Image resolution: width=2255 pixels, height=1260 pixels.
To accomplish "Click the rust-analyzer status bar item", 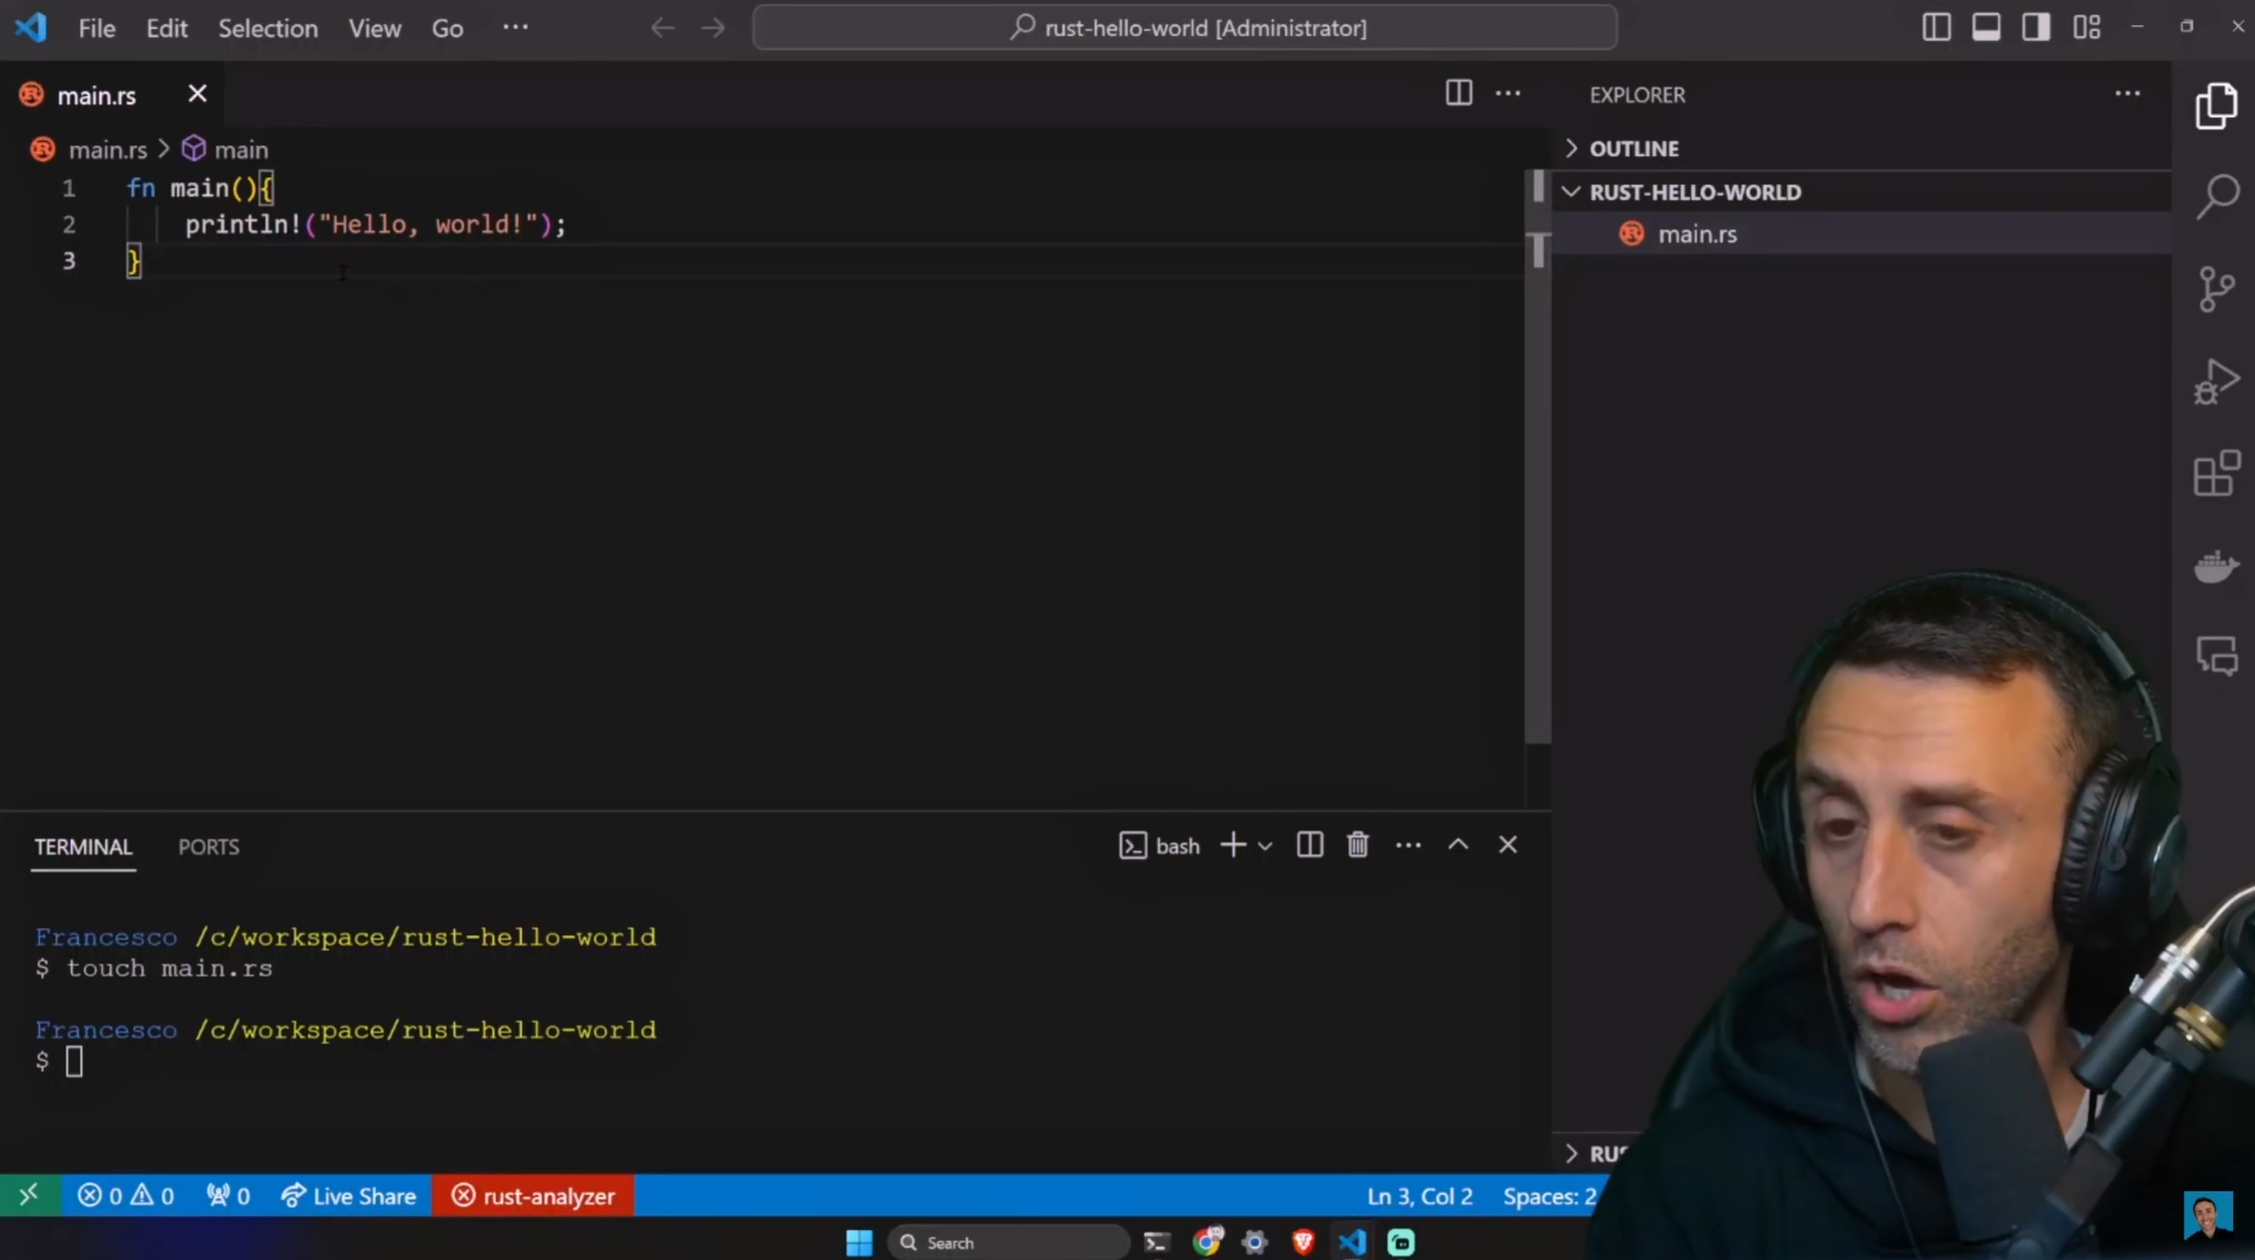I will [533, 1195].
